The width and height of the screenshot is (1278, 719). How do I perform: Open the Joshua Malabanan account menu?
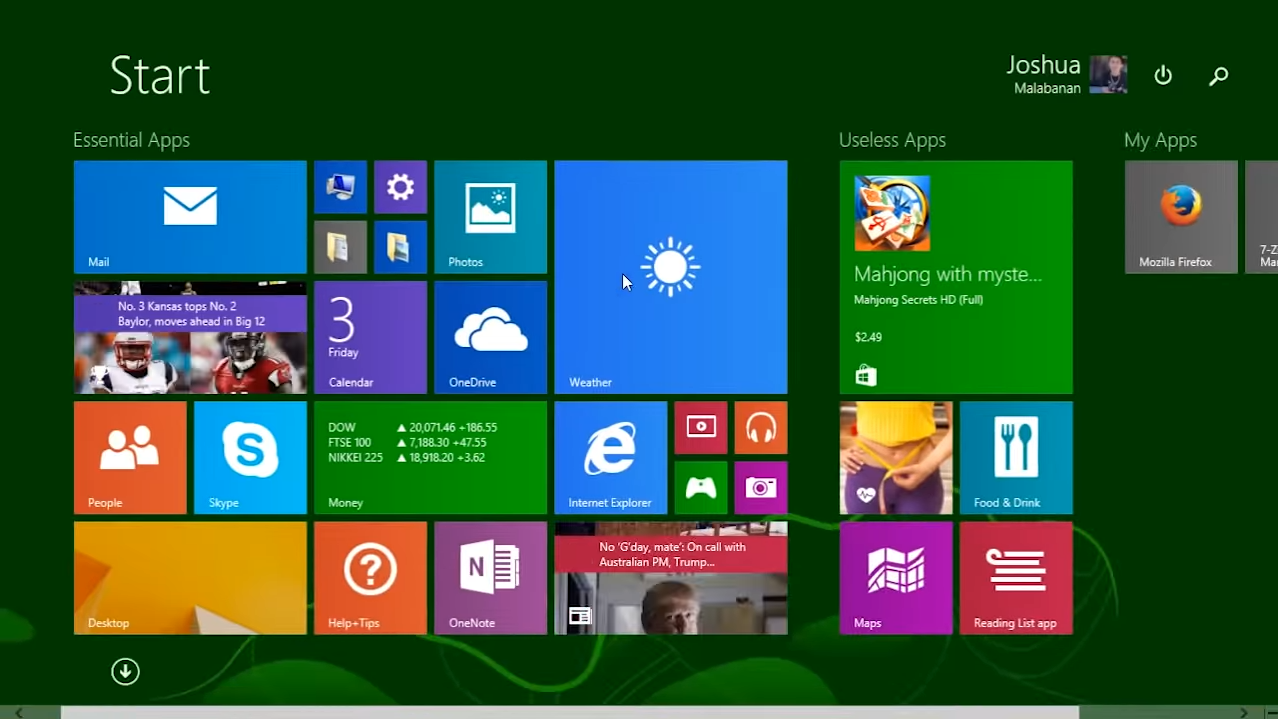[1066, 75]
